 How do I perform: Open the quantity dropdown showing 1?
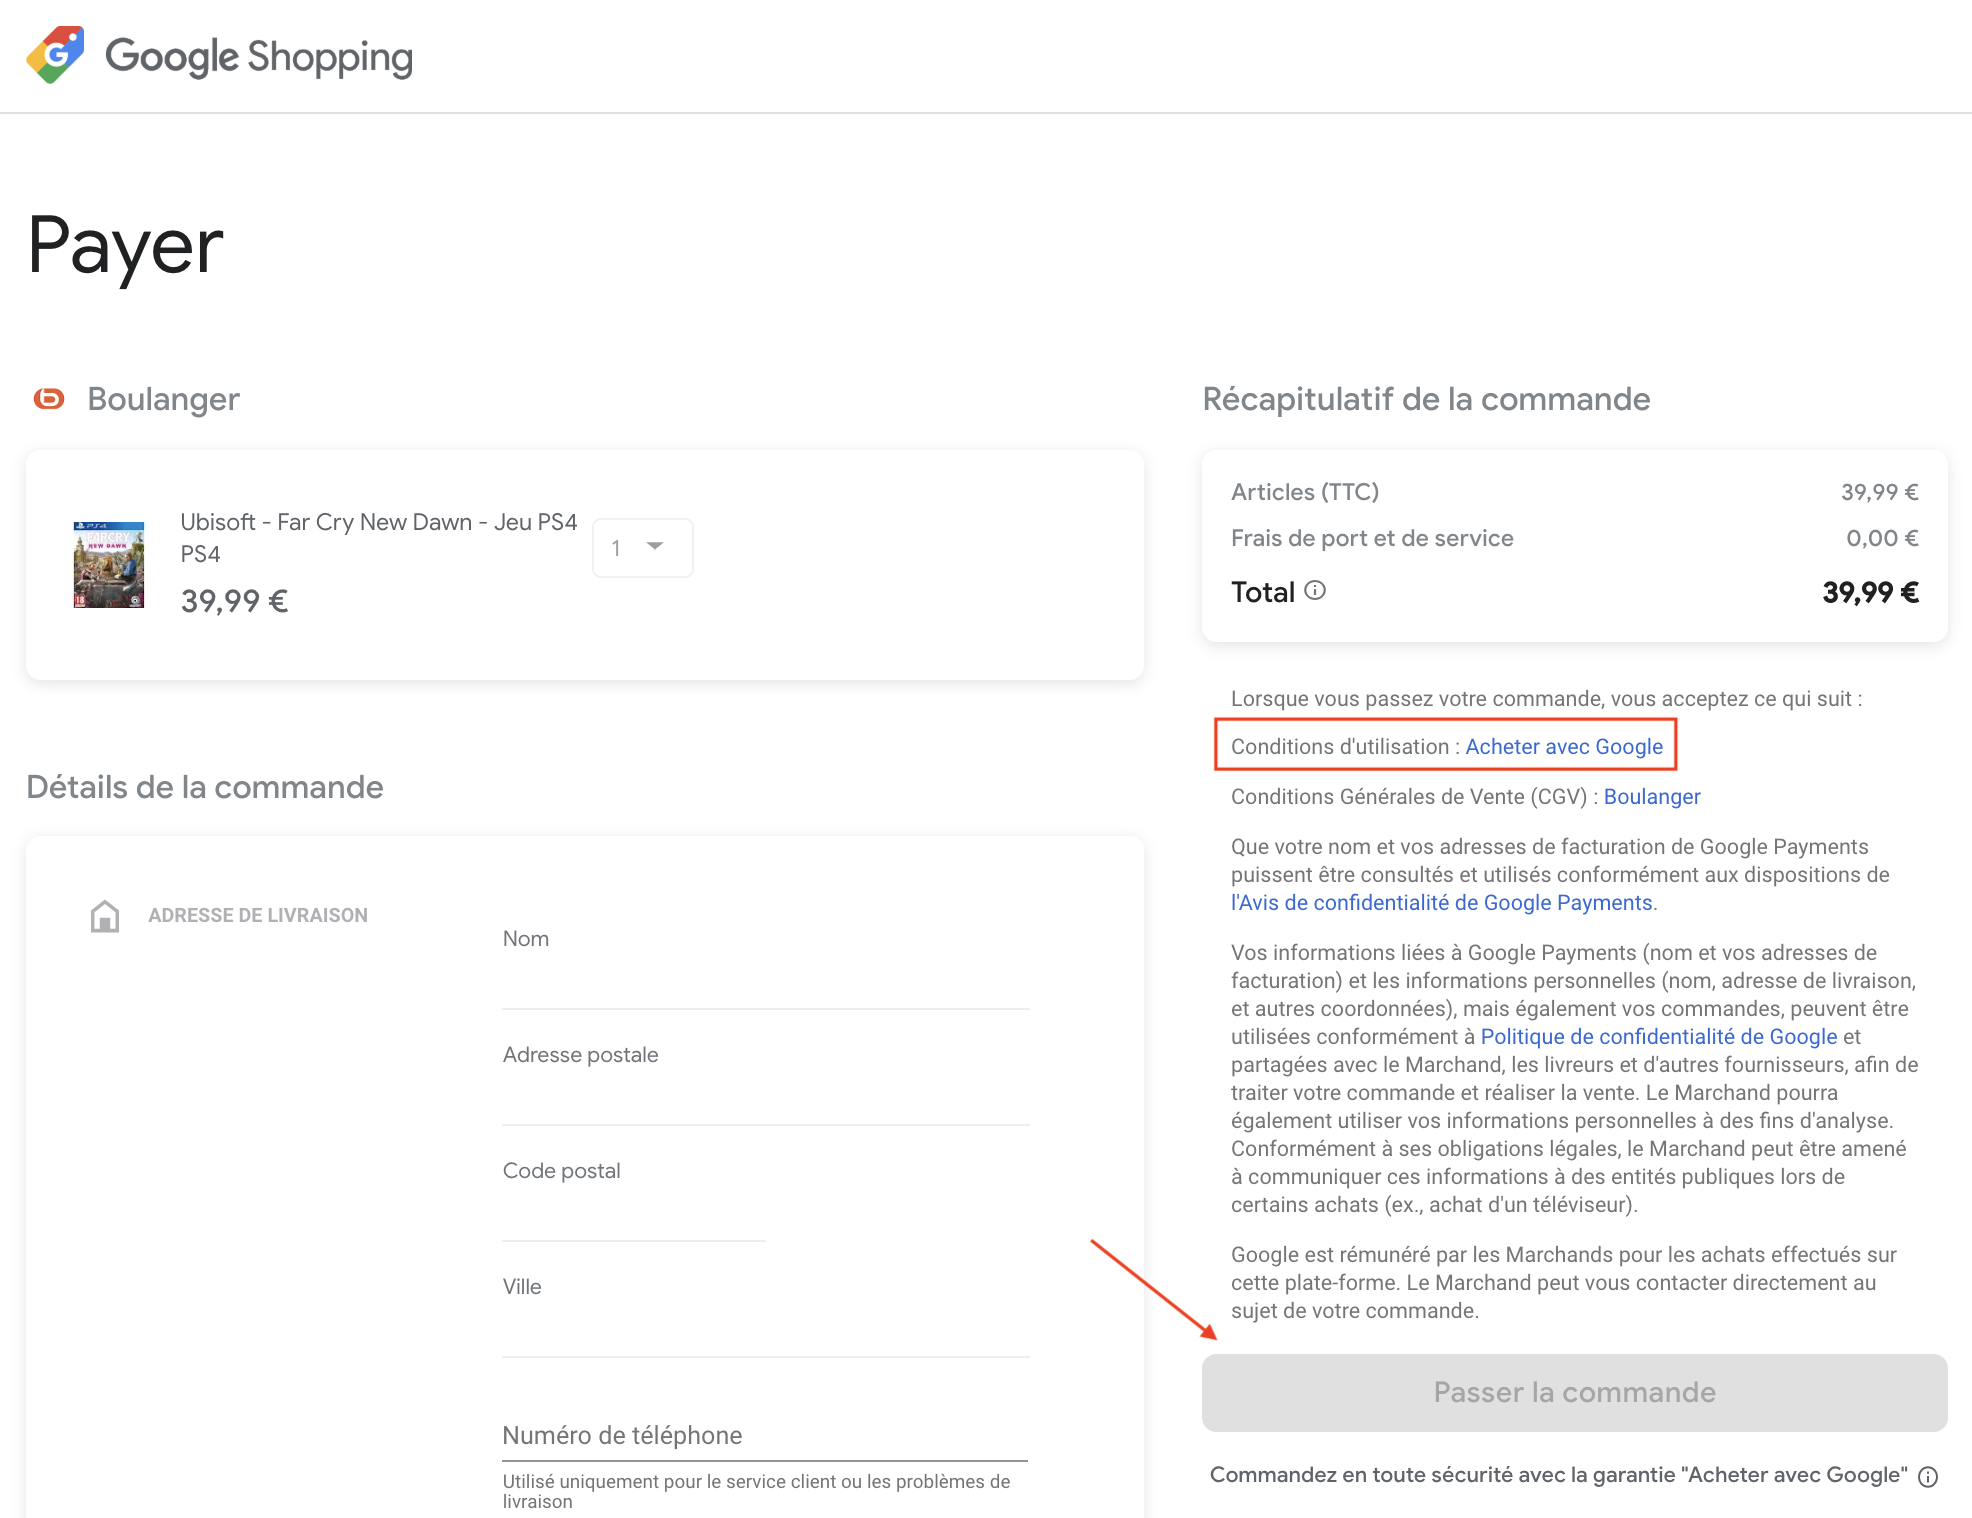(x=642, y=548)
